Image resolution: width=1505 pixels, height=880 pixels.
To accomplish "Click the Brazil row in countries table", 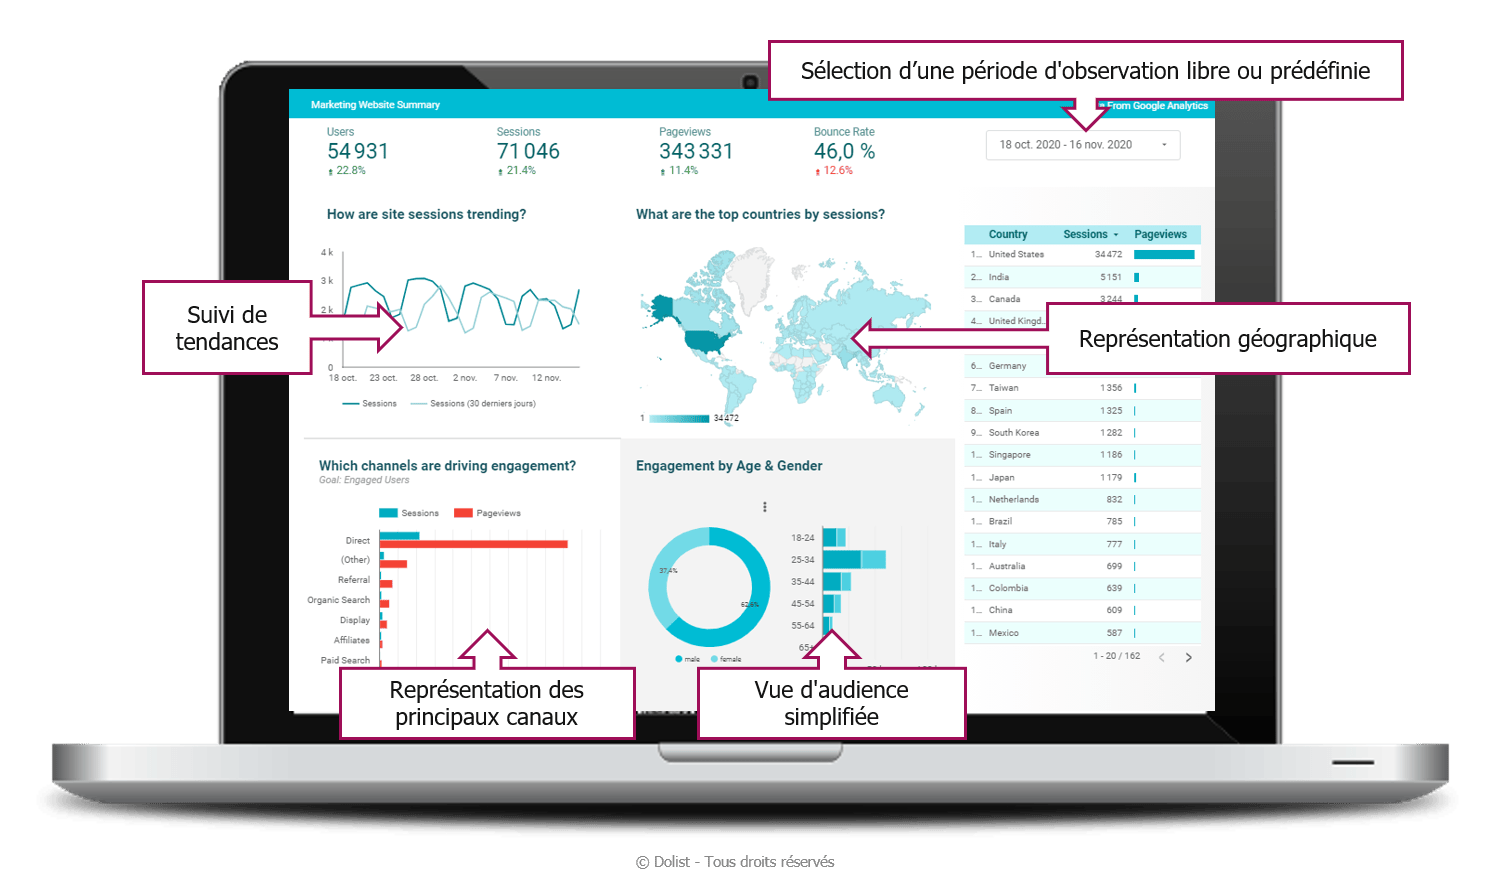I will [x=1083, y=521].
